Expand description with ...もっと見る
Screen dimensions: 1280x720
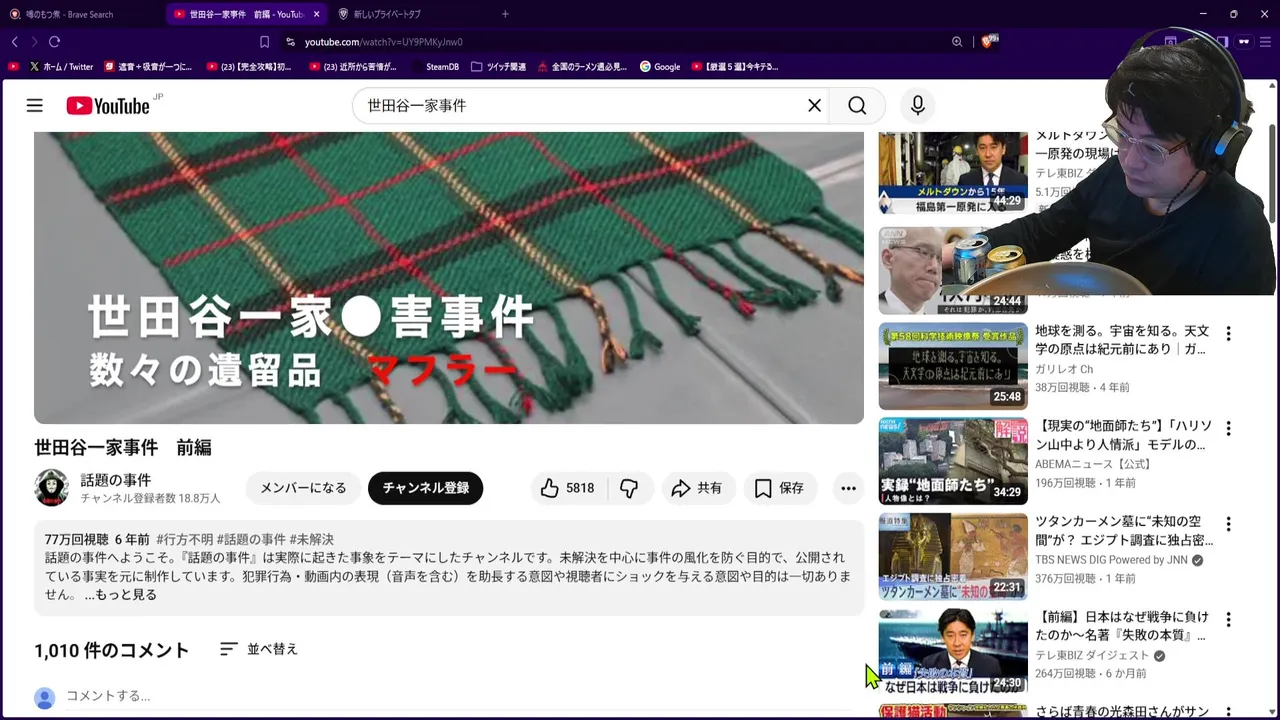point(120,595)
